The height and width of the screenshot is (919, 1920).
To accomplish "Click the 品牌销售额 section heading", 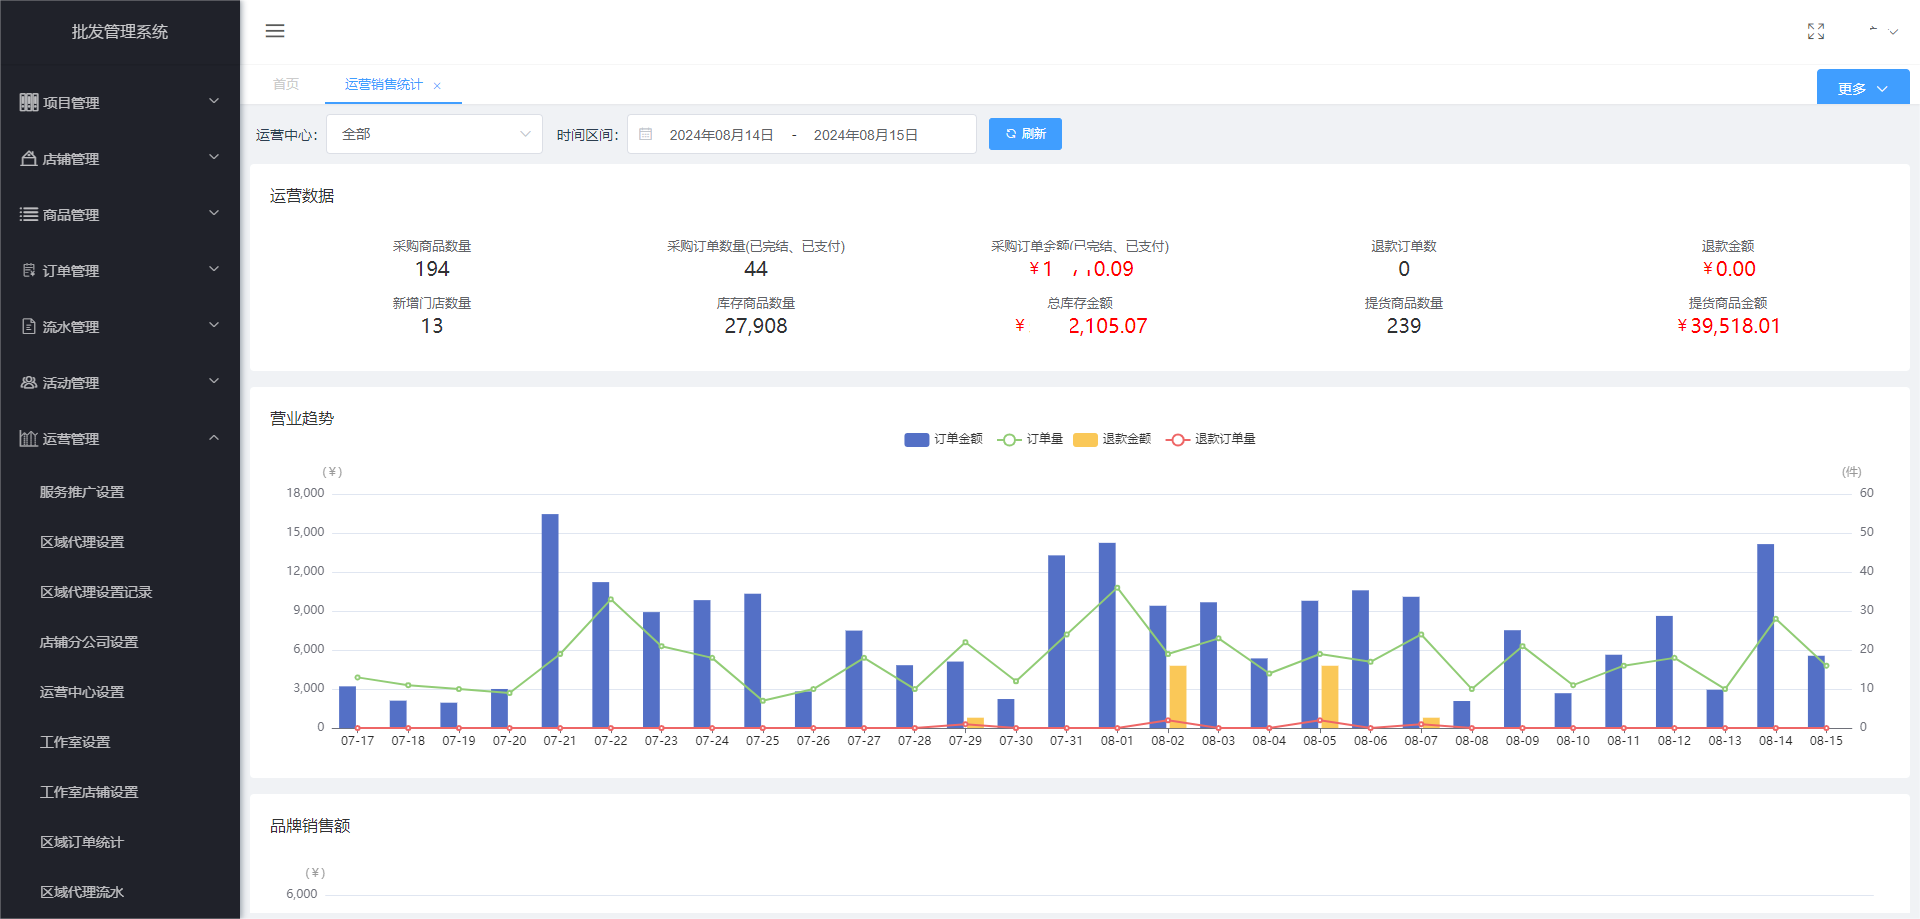I will click(310, 826).
